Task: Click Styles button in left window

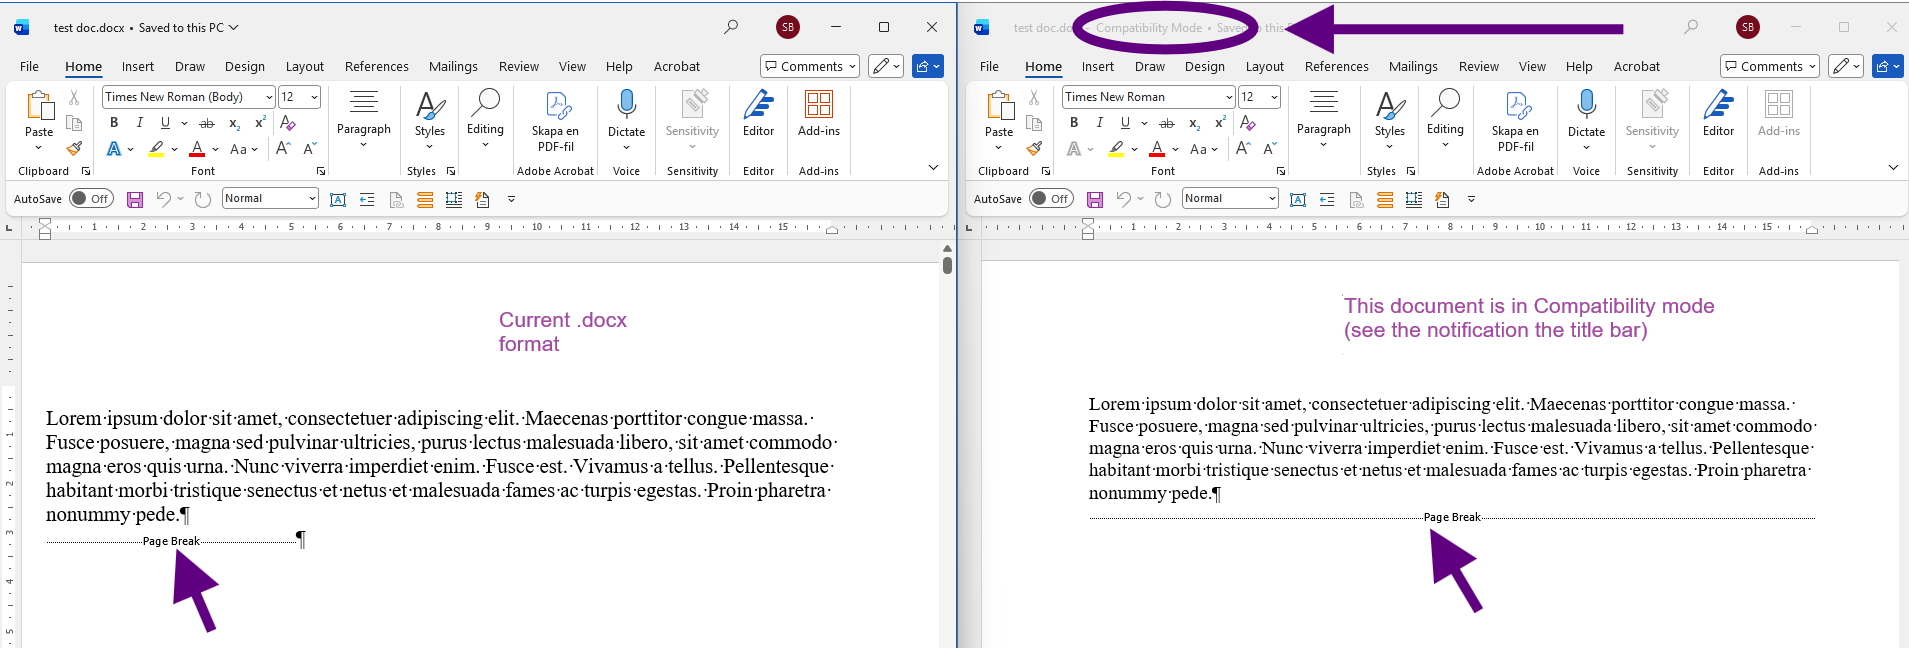Action: tap(430, 119)
